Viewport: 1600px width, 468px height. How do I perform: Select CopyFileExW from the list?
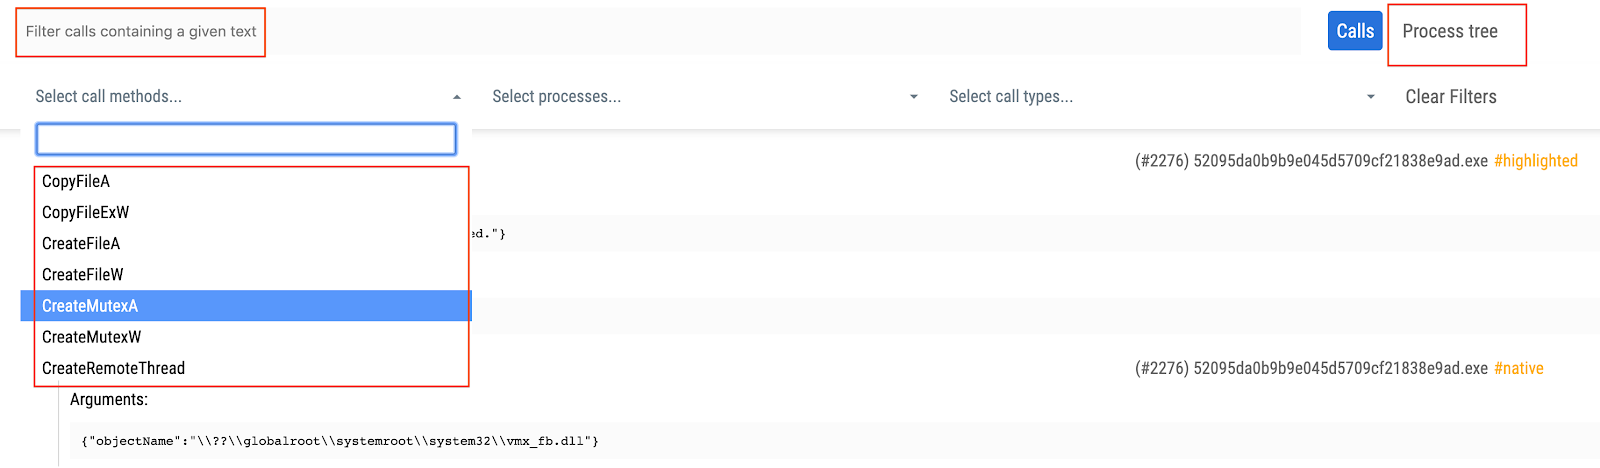pos(86,212)
